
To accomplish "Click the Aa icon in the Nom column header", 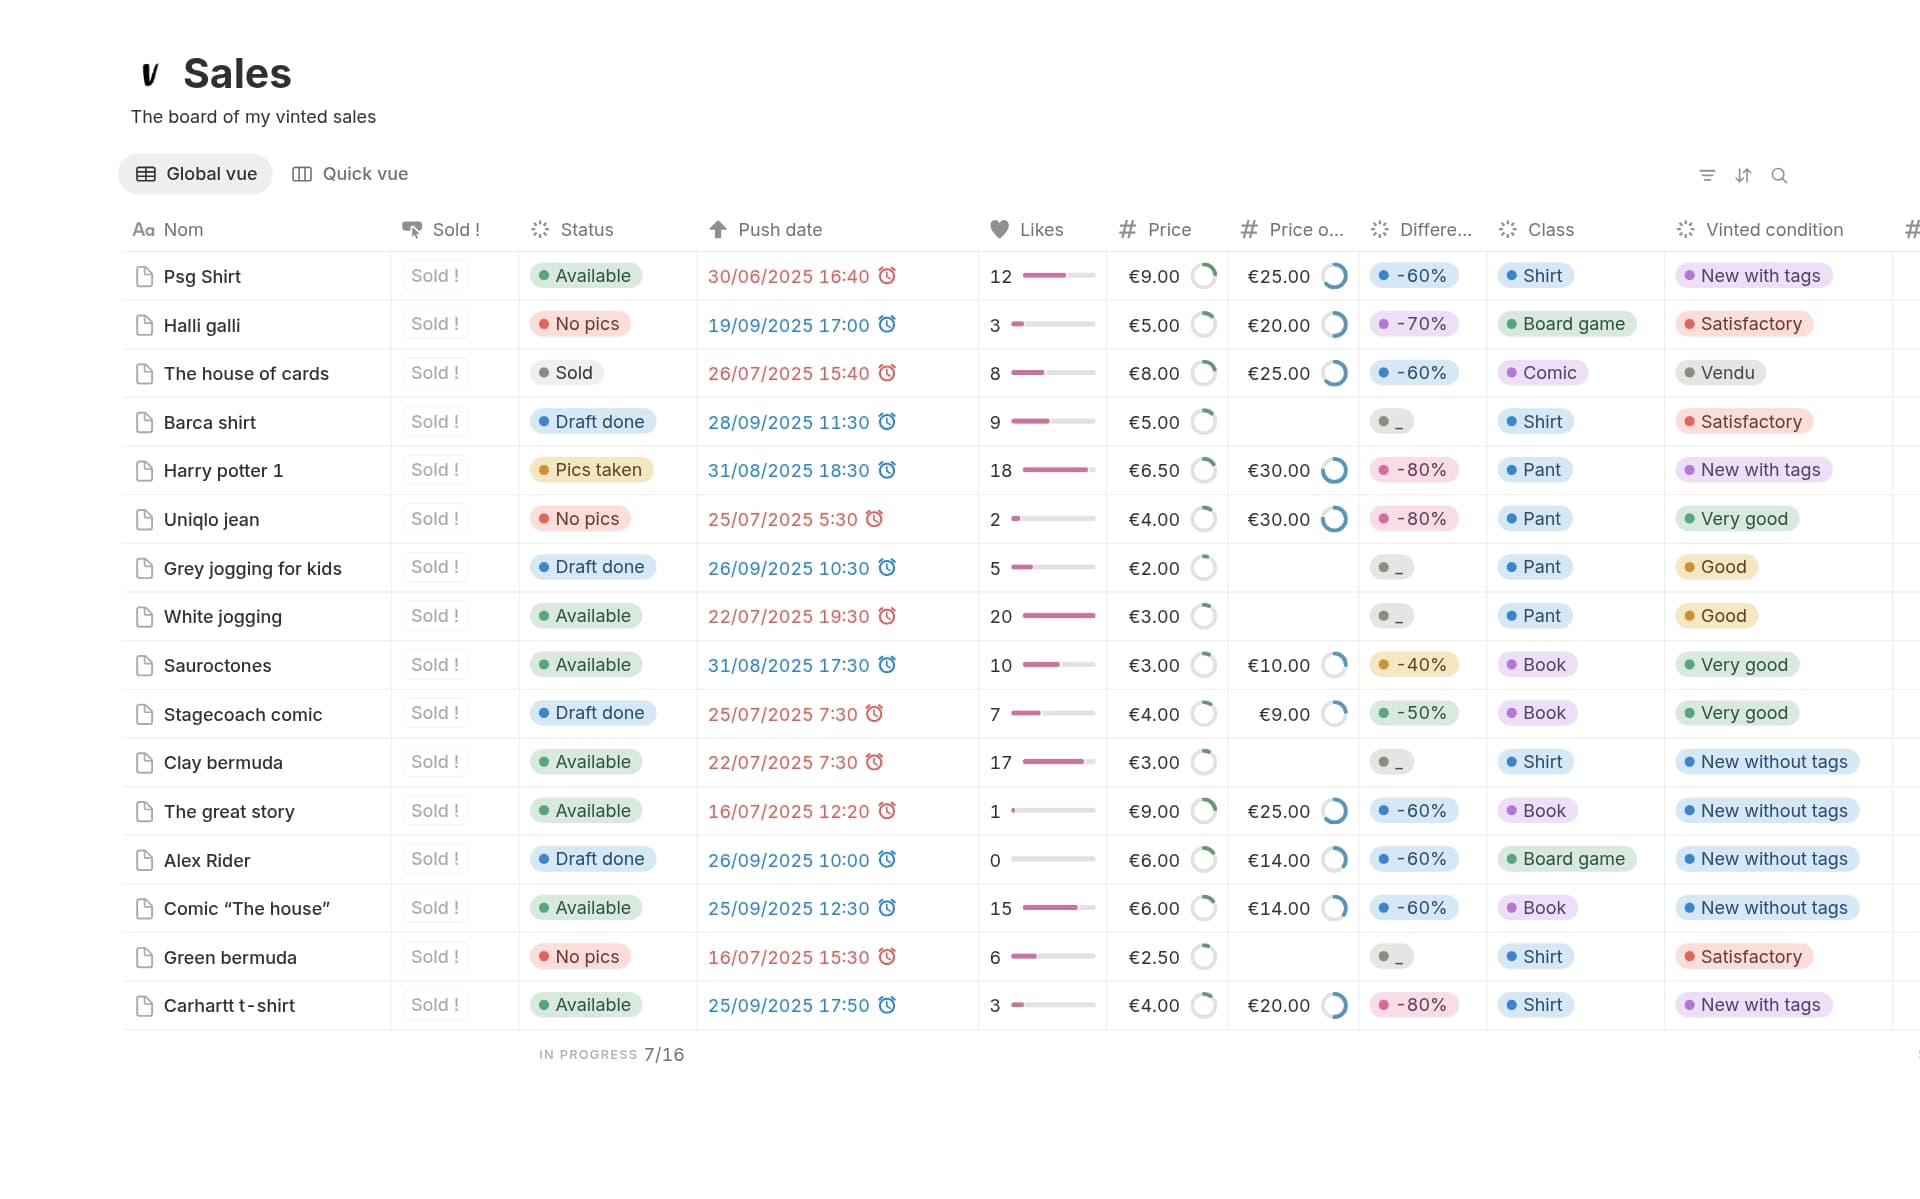I will click(142, 229).
